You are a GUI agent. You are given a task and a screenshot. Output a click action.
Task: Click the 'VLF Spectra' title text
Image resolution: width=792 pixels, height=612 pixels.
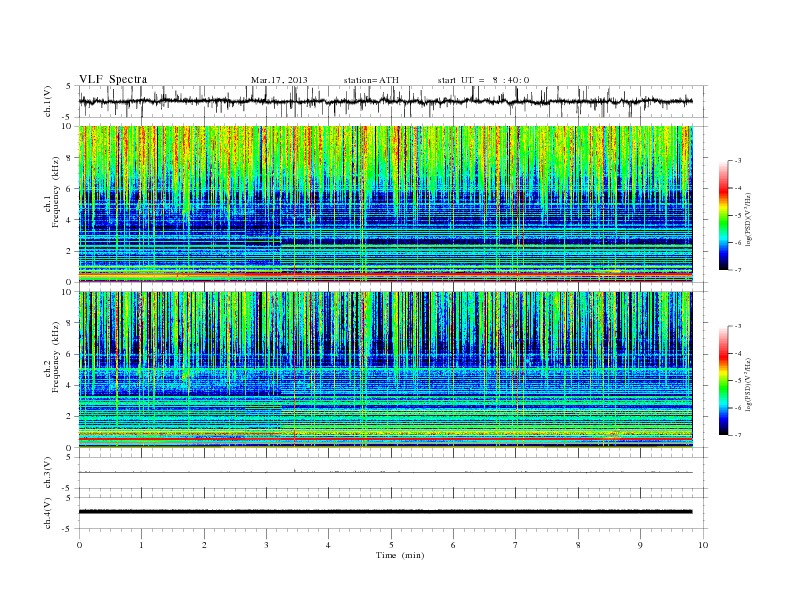[x=113, y=79]
